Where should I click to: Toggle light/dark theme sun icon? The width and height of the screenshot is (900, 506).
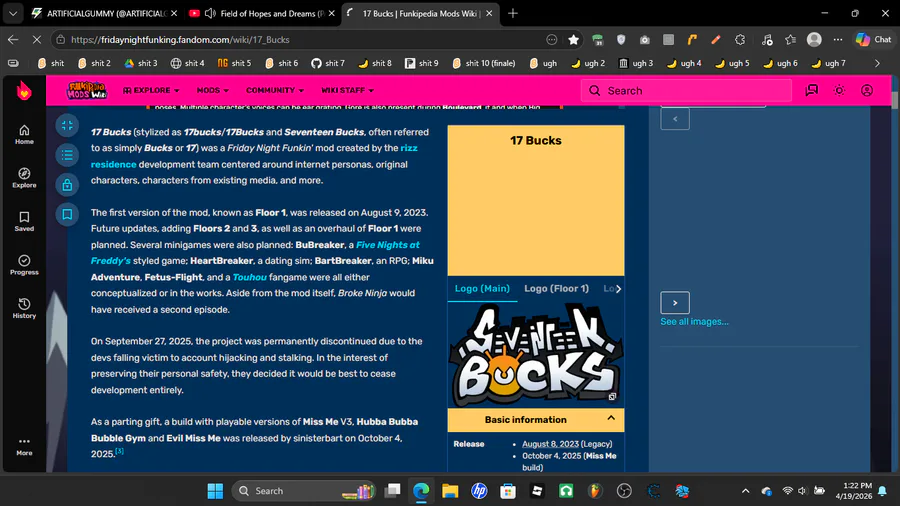(839, 91)
